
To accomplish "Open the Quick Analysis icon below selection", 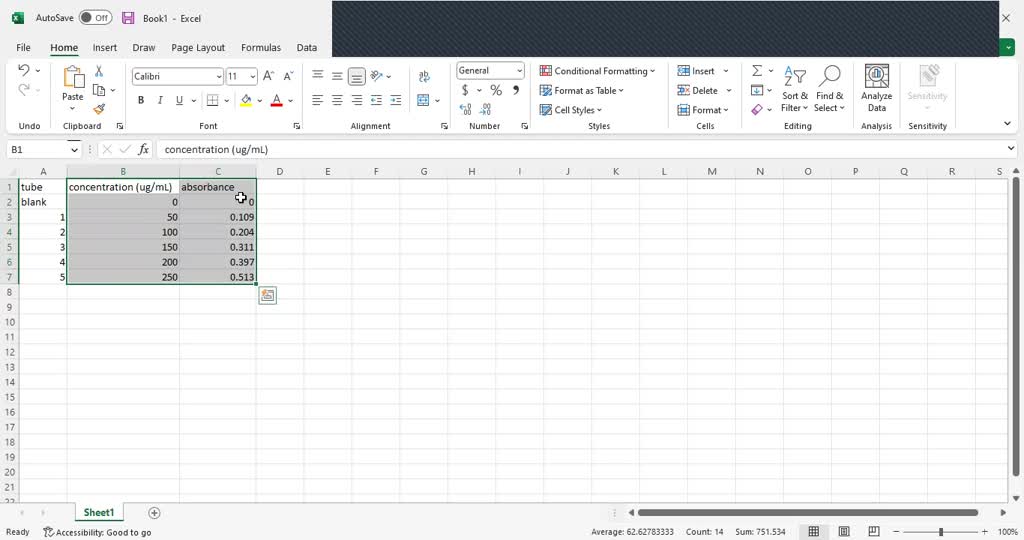I will [x=267, y=295].
